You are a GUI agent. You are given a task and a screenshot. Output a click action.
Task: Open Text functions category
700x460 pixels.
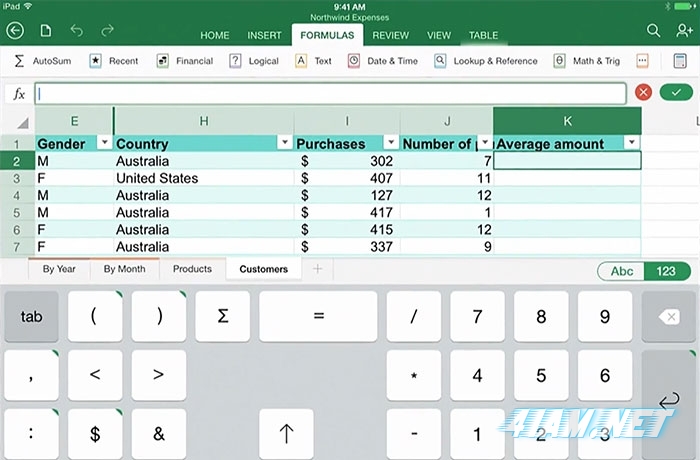tap(313, 61)
